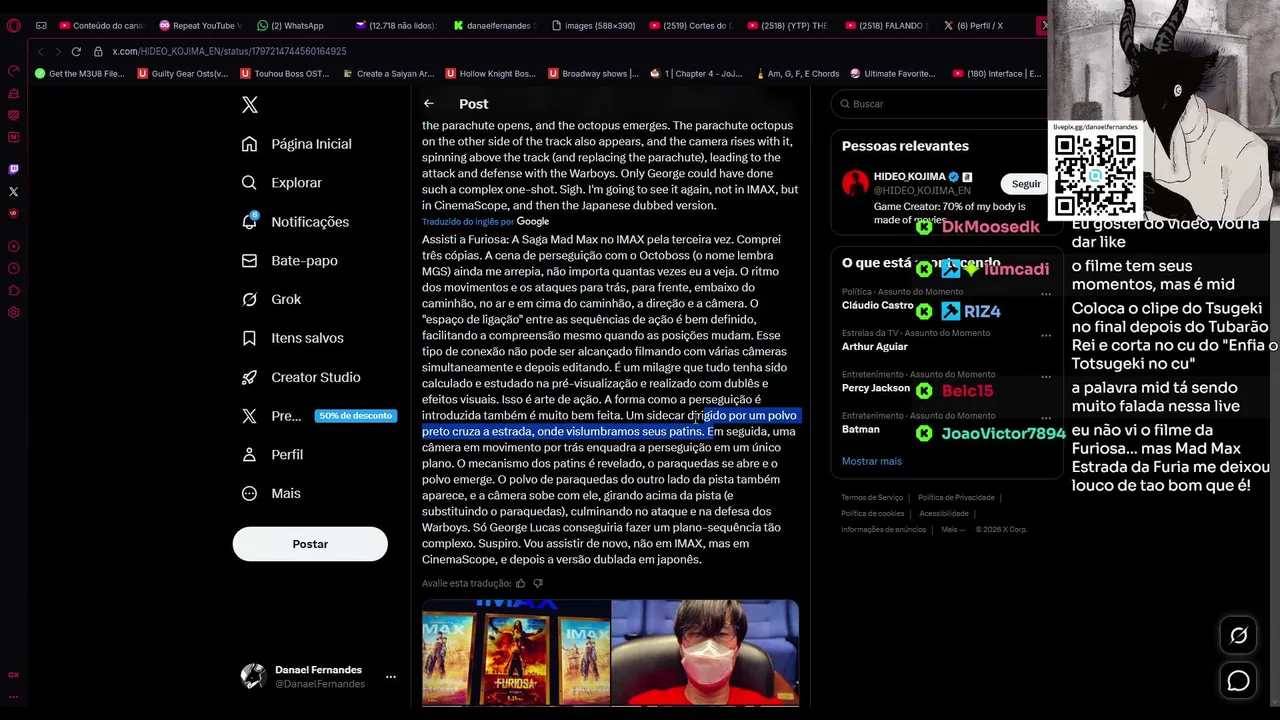Click the browser forward arrow in address bar
This screenshot has height=720, width=1280.
coord(58,51)
